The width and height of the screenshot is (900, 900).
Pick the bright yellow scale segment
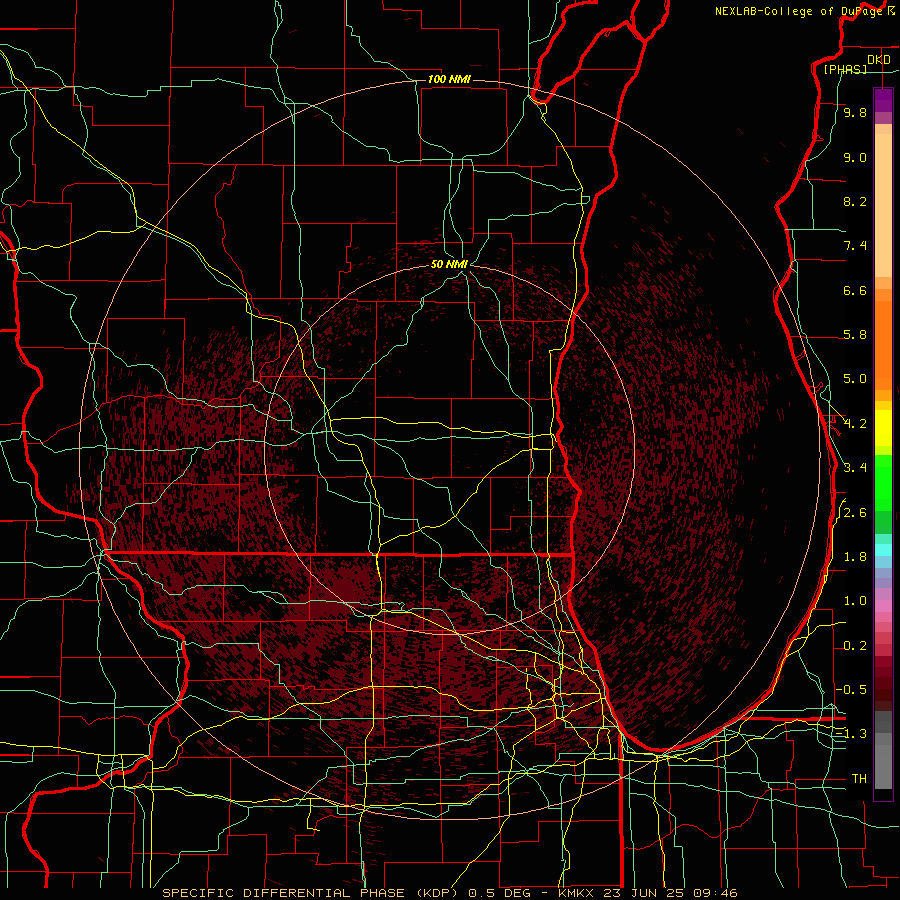[x=883, y=428]
